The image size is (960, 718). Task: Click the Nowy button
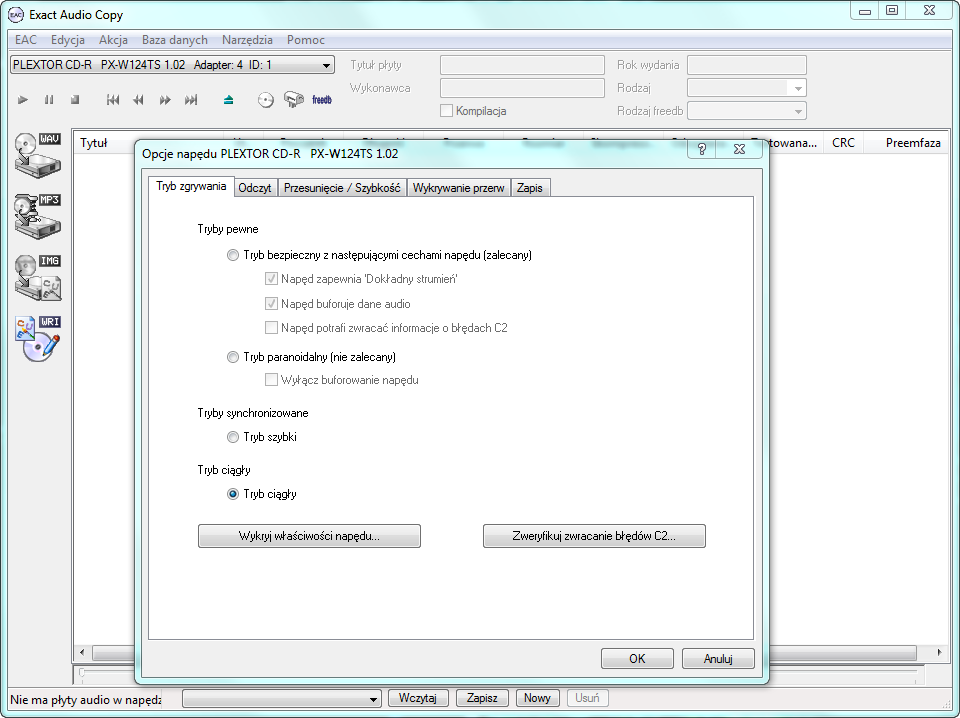[537, 698]
